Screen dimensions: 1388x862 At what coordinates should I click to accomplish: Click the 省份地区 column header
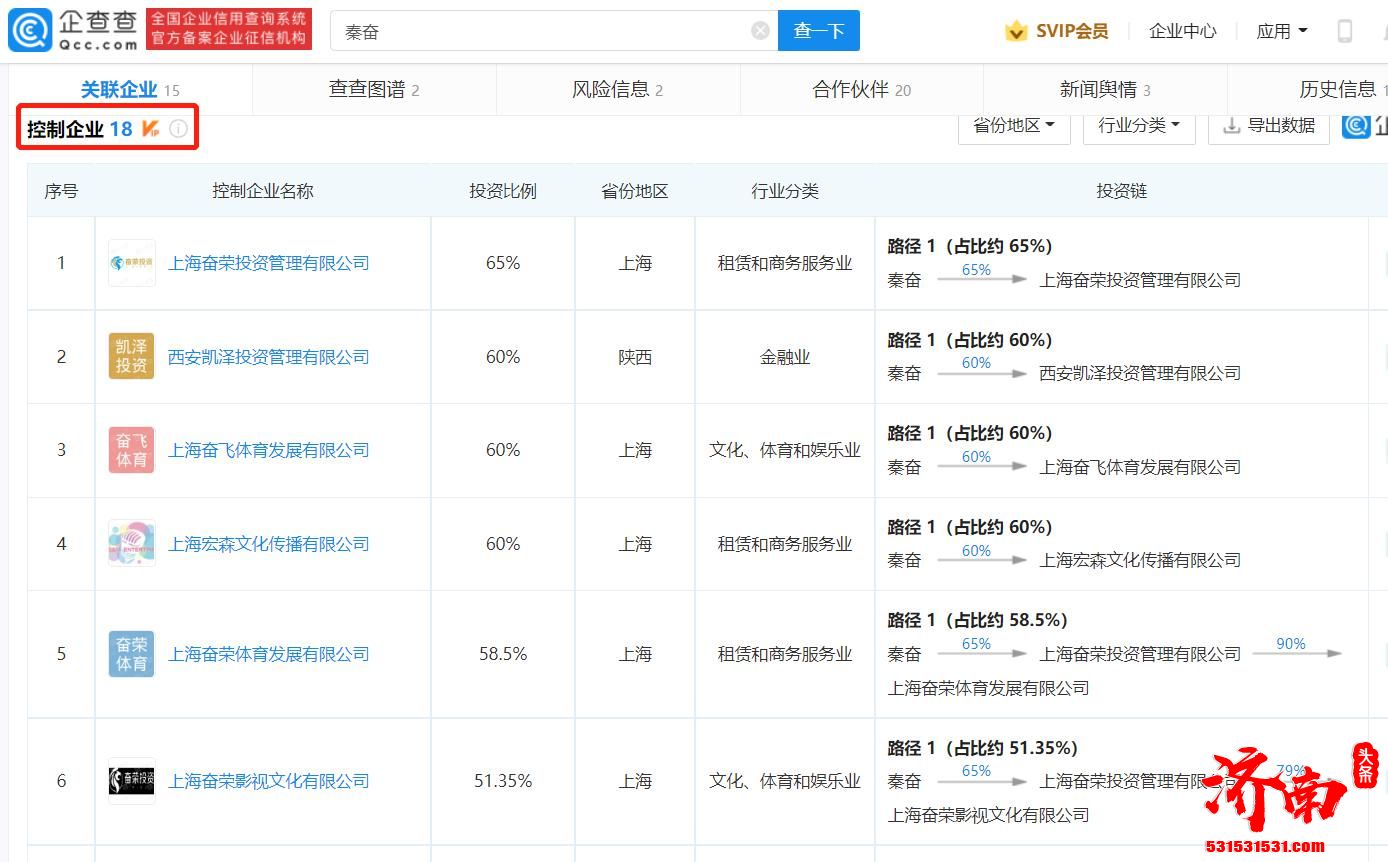coord(635,190)
